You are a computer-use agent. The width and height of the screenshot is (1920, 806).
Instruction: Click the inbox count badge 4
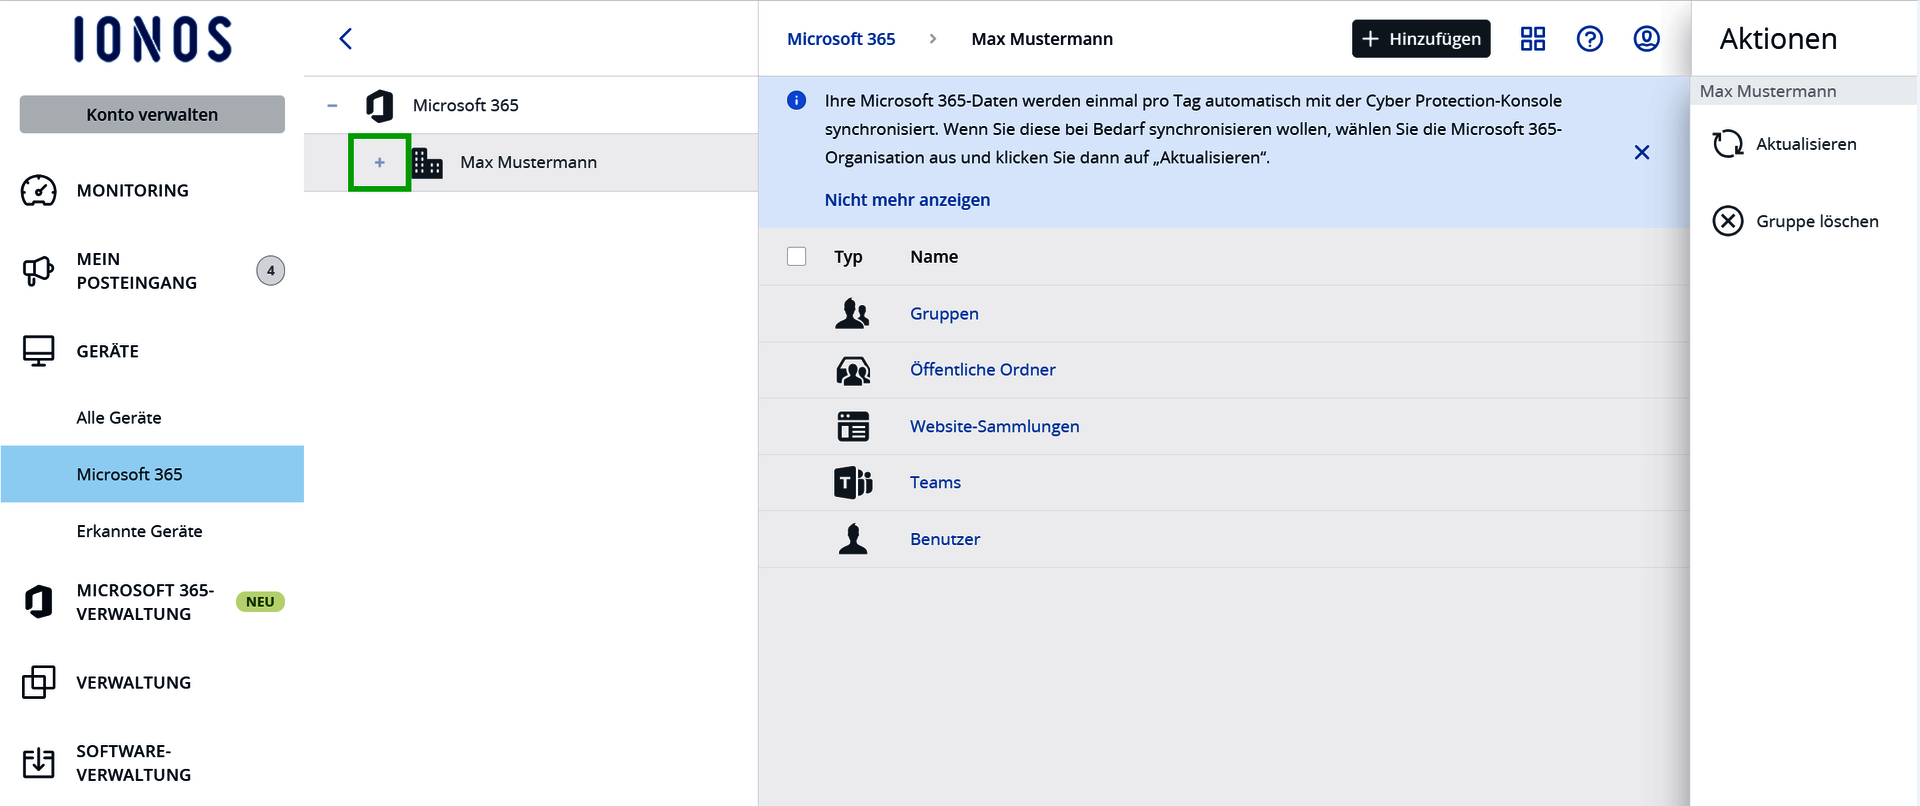(x=270, y=270)
